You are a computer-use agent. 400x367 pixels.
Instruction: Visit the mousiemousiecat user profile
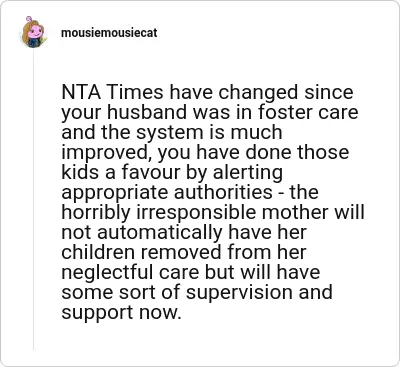point(109,33)
